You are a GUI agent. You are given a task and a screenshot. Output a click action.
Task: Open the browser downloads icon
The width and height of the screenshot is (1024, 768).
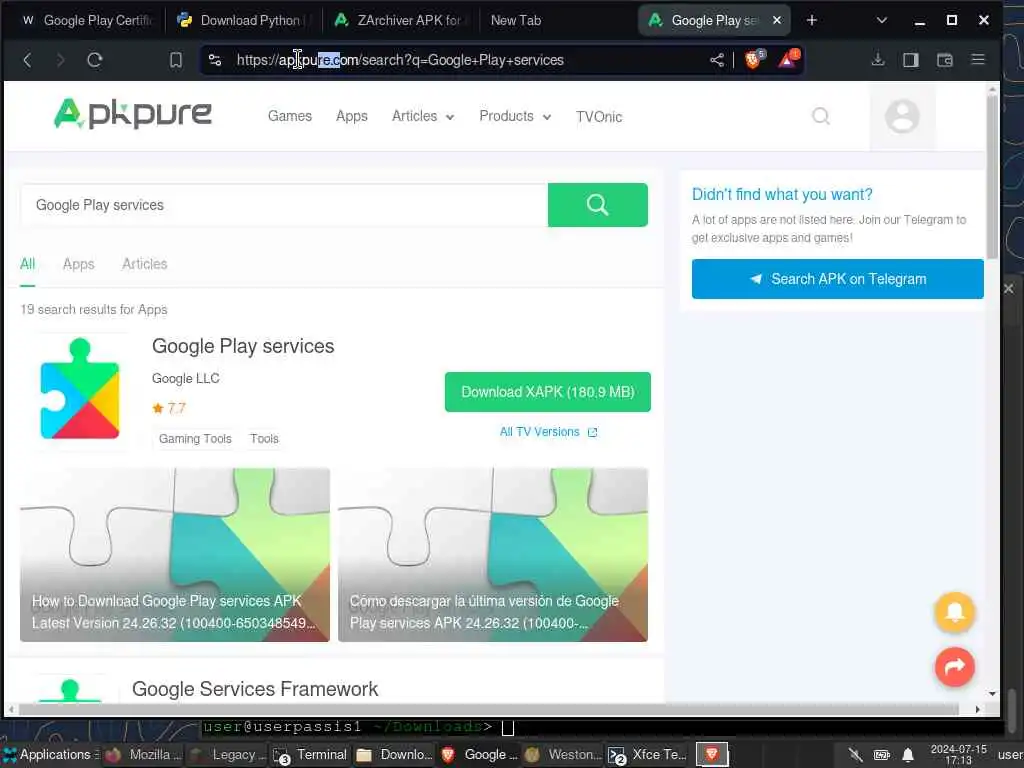click(x=878, y=60)
